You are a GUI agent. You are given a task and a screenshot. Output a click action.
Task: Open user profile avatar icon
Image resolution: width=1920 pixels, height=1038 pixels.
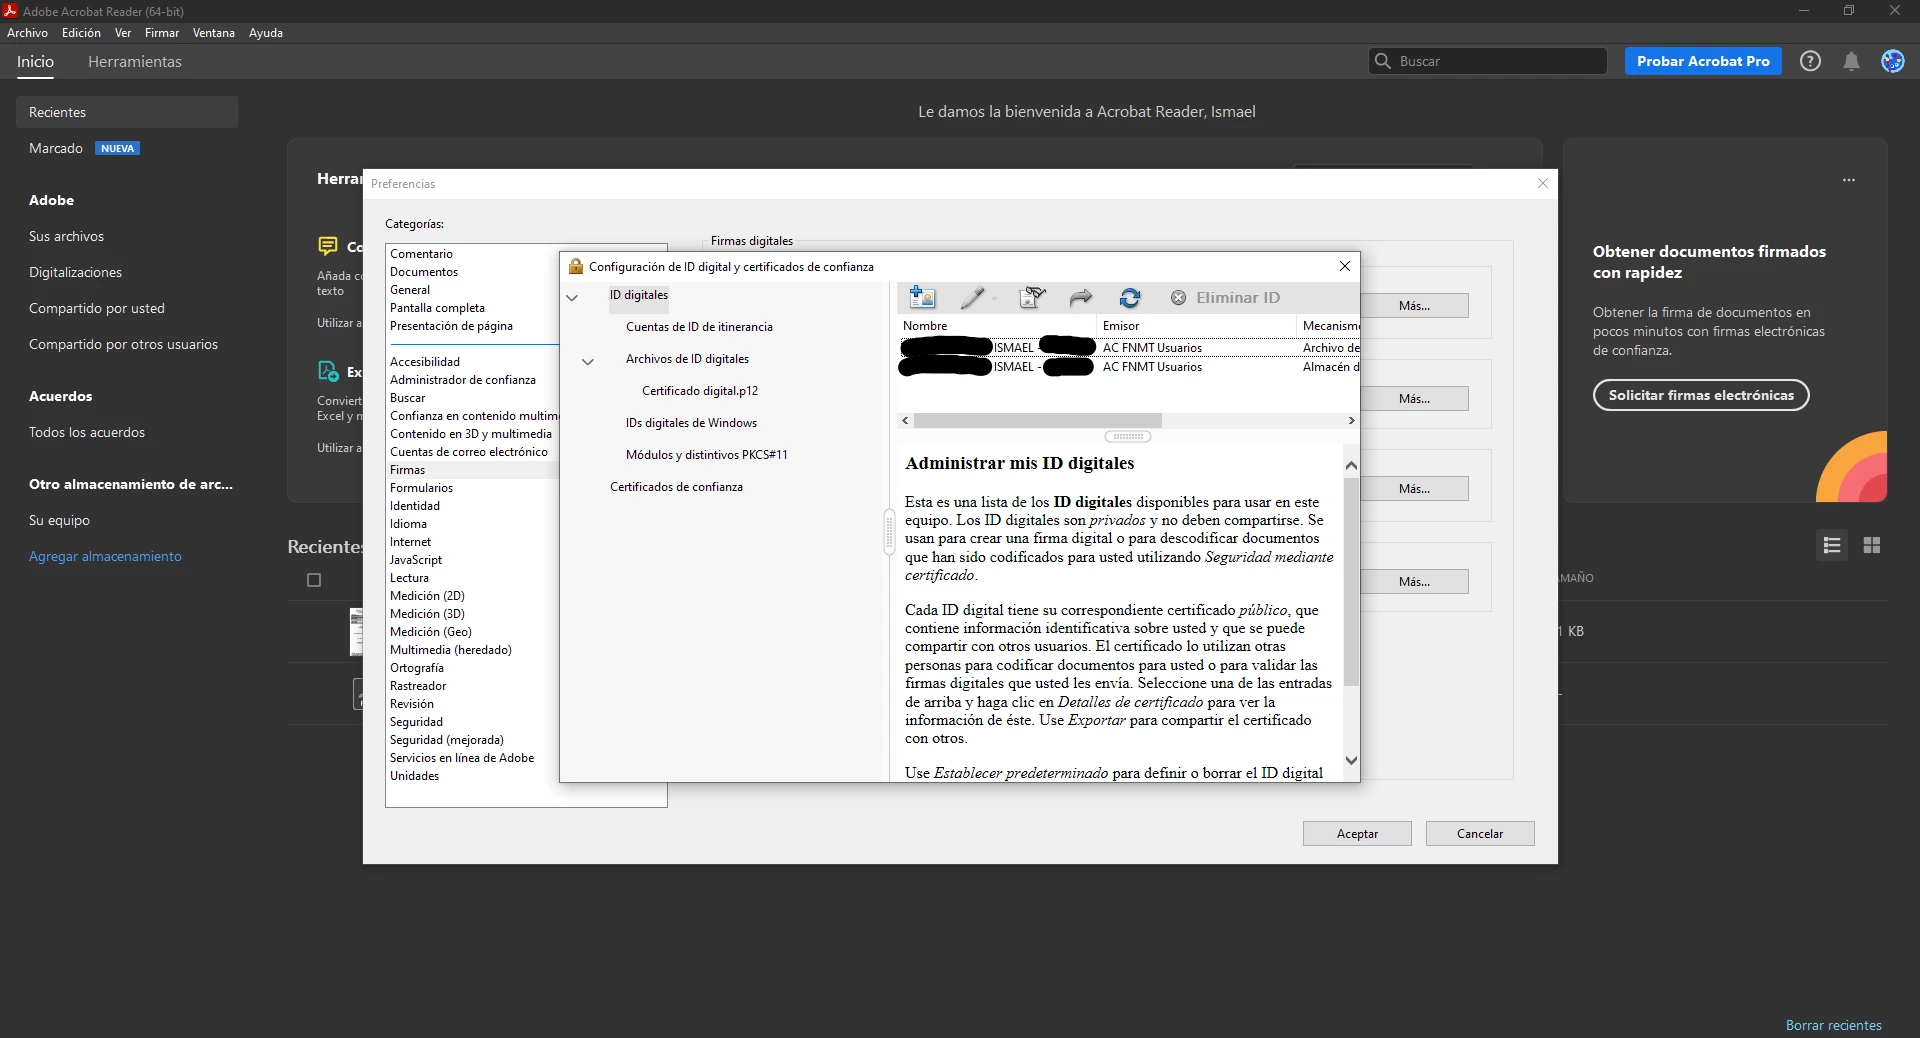click(x=1893, y=61)
